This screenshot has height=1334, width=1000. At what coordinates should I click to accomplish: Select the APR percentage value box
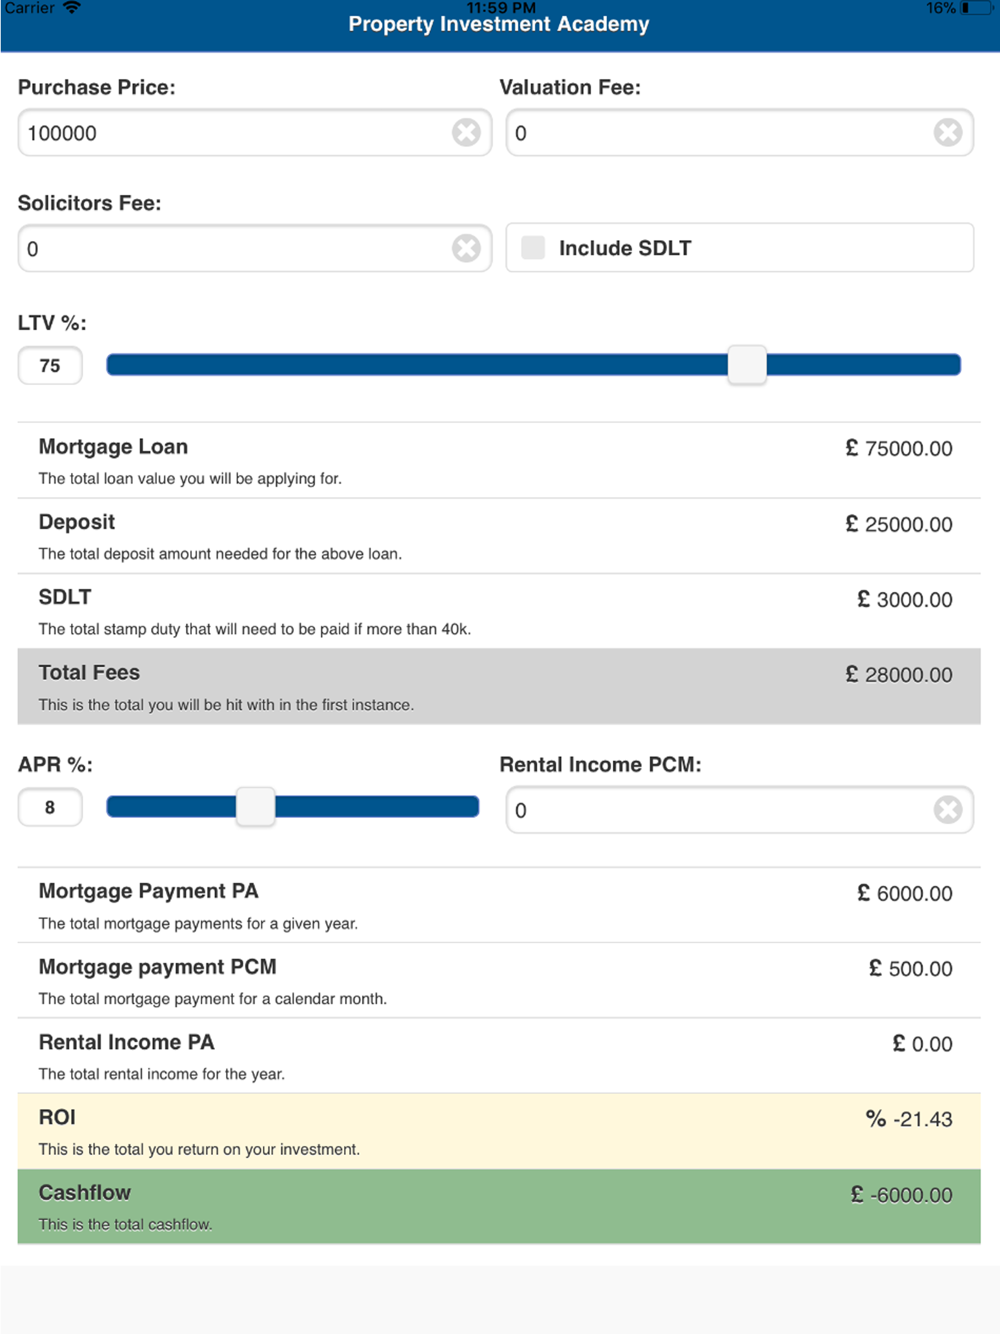point(50,808)
